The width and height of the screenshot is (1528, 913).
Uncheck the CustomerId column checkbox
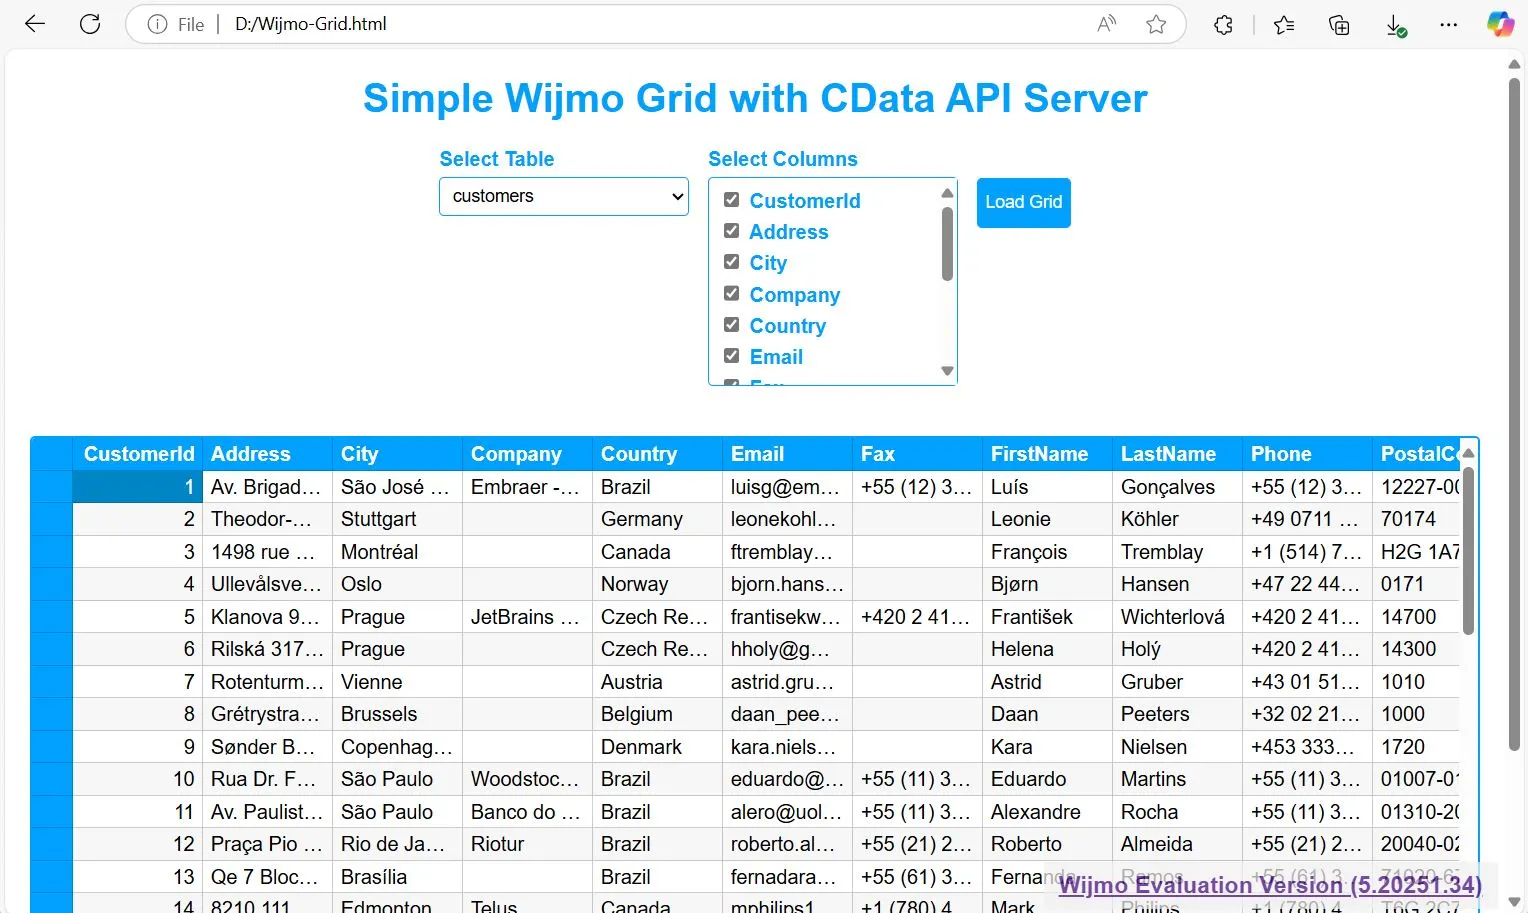tap(732, 200)
